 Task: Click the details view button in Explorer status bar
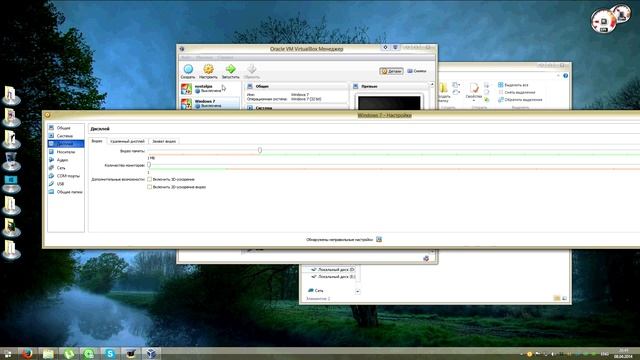click(557, 298)
